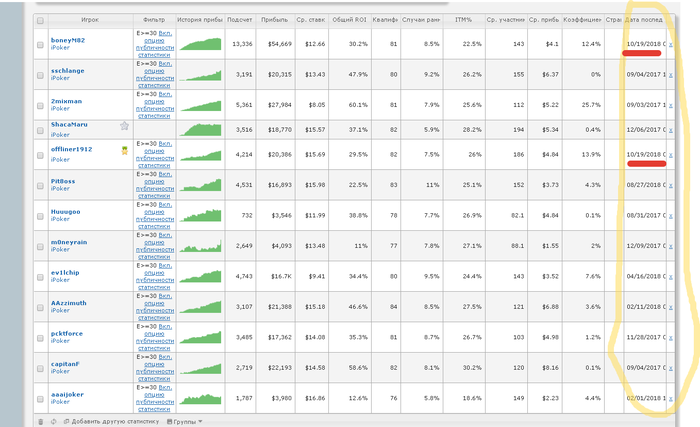
Task: Sort by the Подсчет column header
Action: point(240,20)
